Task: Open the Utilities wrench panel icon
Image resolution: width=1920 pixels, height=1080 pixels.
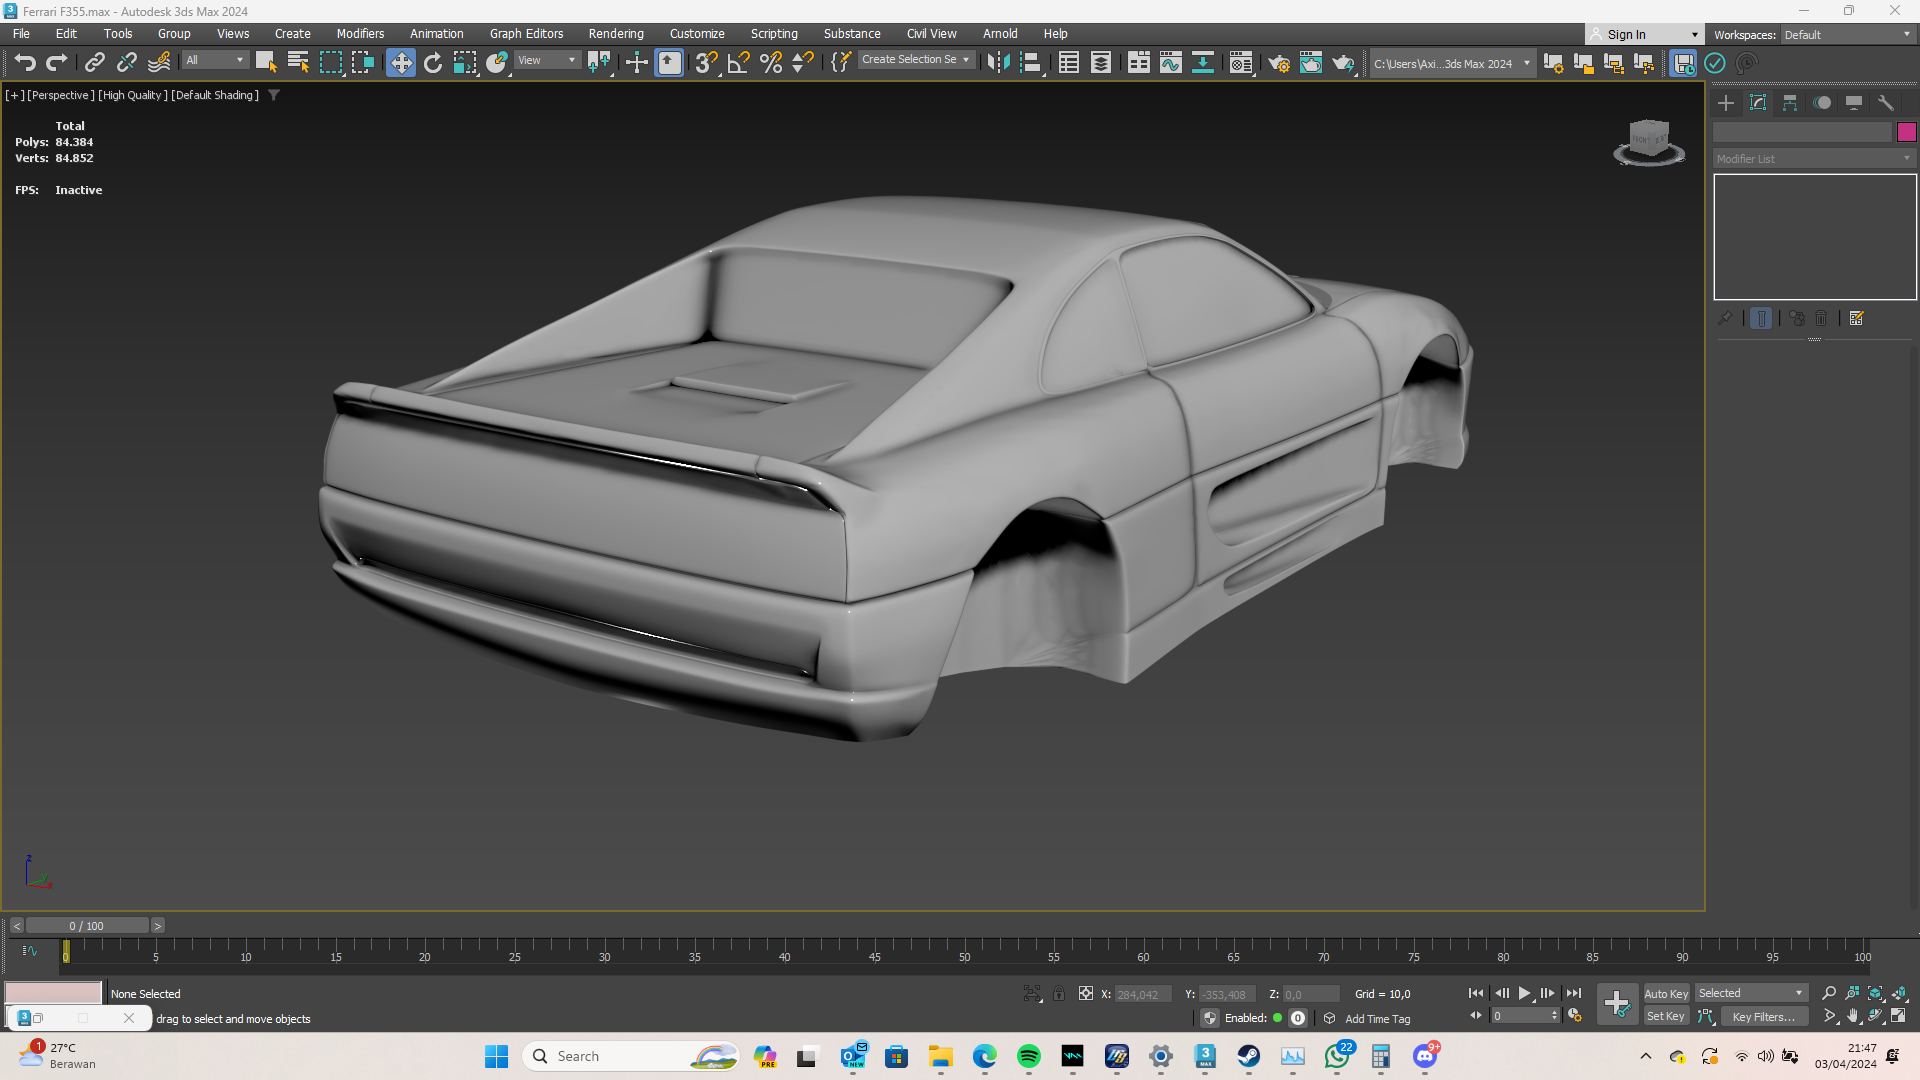Action: click(x=1886, y=103)
